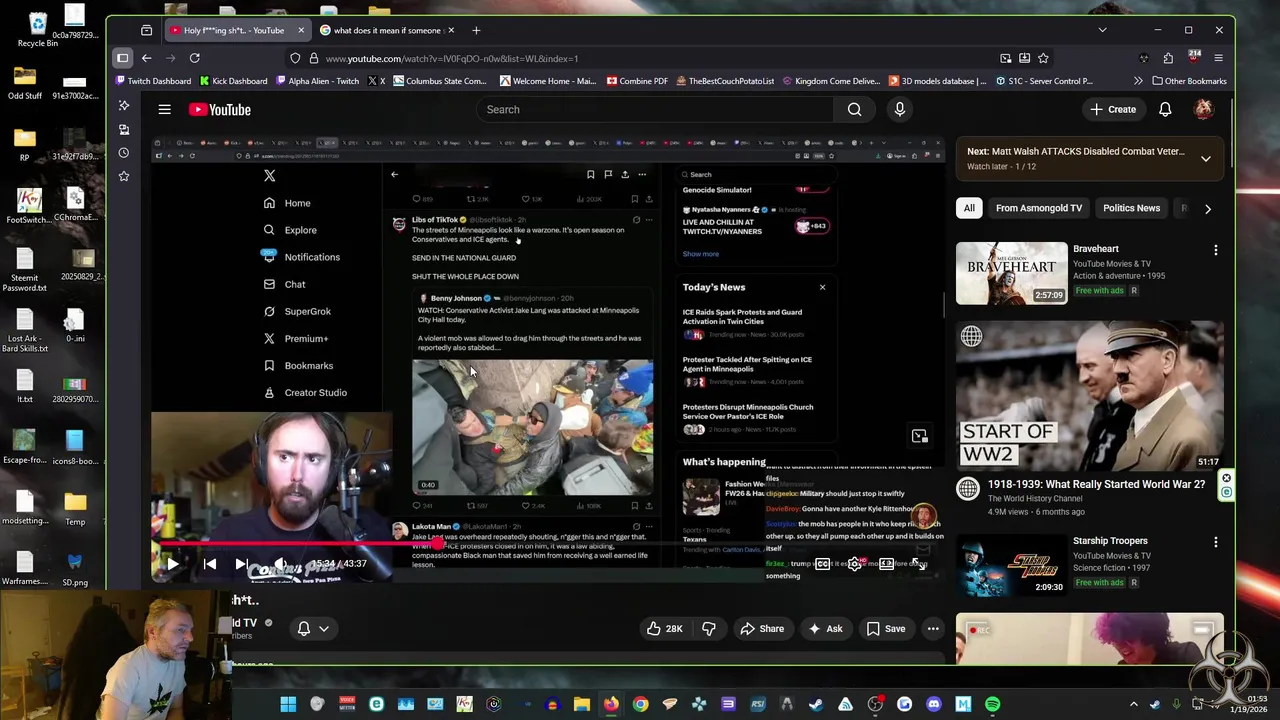Open Chrome from the taskbar
1280x720 pixels.
[x=640, y=705]
